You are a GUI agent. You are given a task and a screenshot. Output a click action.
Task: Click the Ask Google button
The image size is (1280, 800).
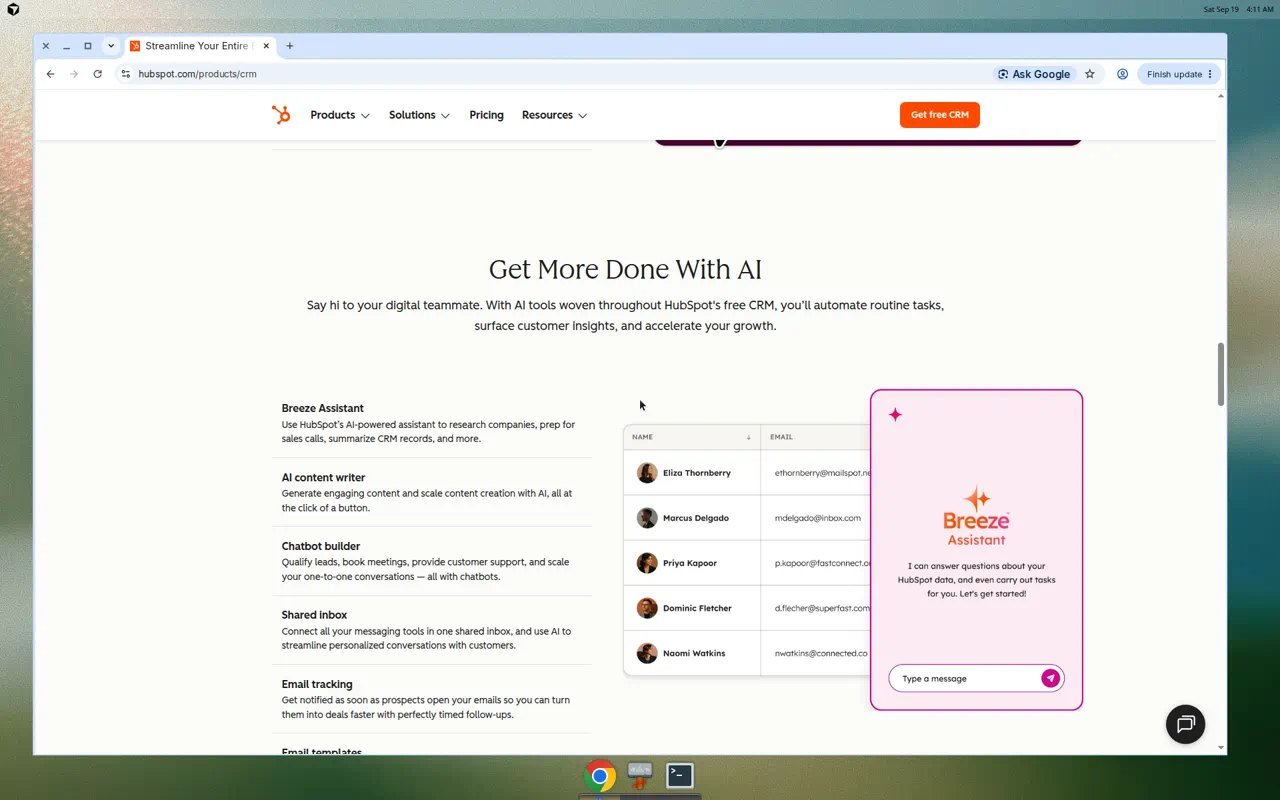[x=1034, y=74]
